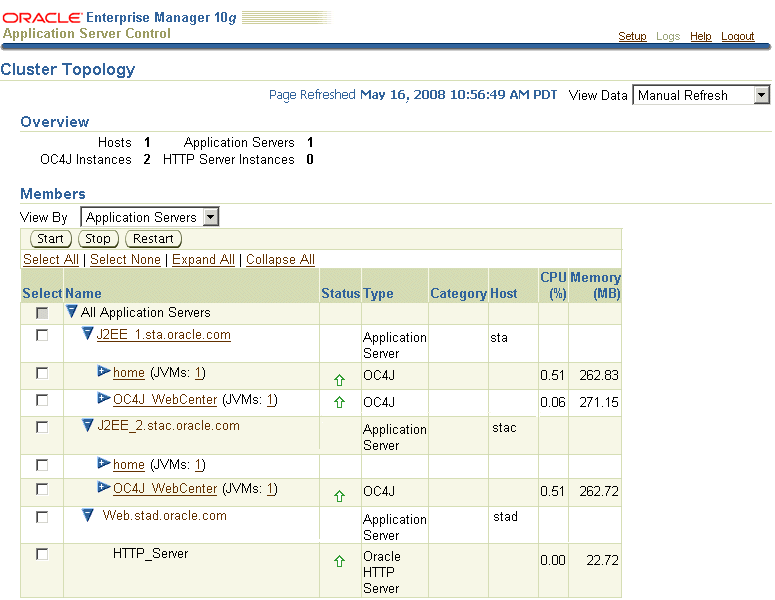
Task: Click the status arrow for the 271.15 MB OC4J_WebCenter
Action: [339, 402]
